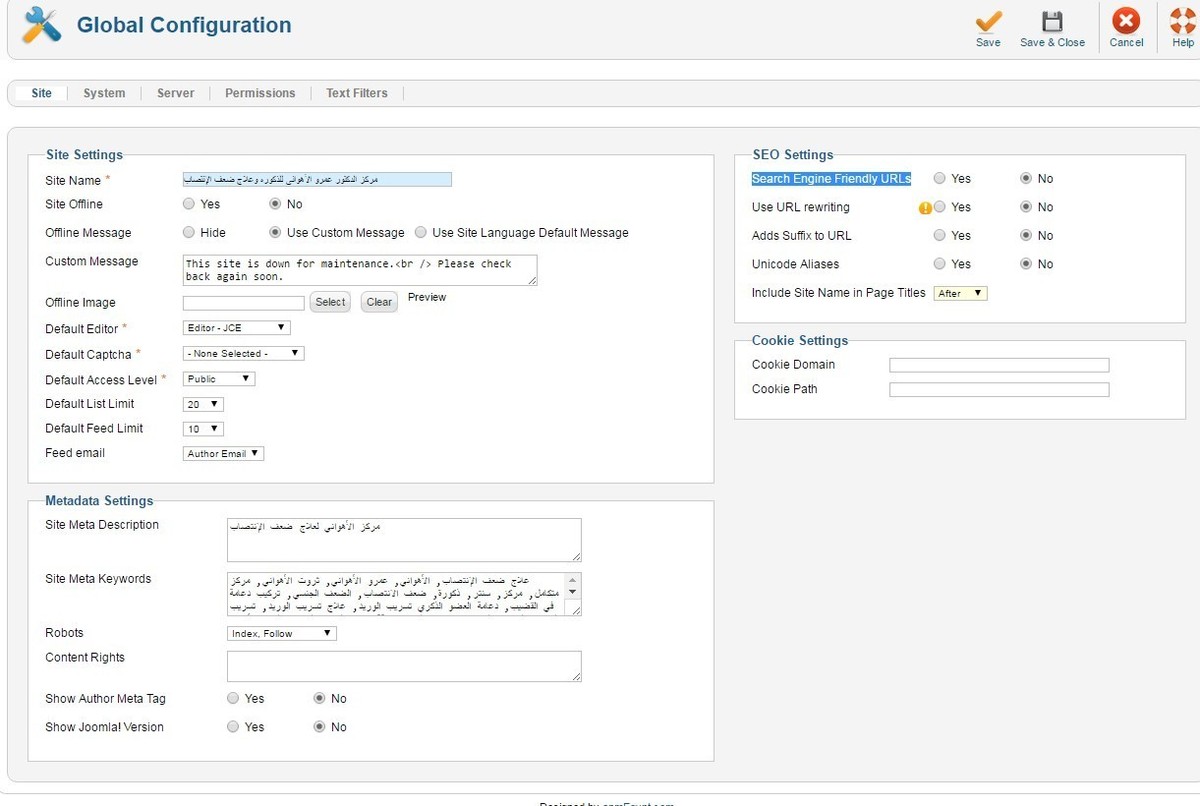Screen dimensions: 1200x806
Task: Set Site Offline to Yes
Action: coord(189,204)
